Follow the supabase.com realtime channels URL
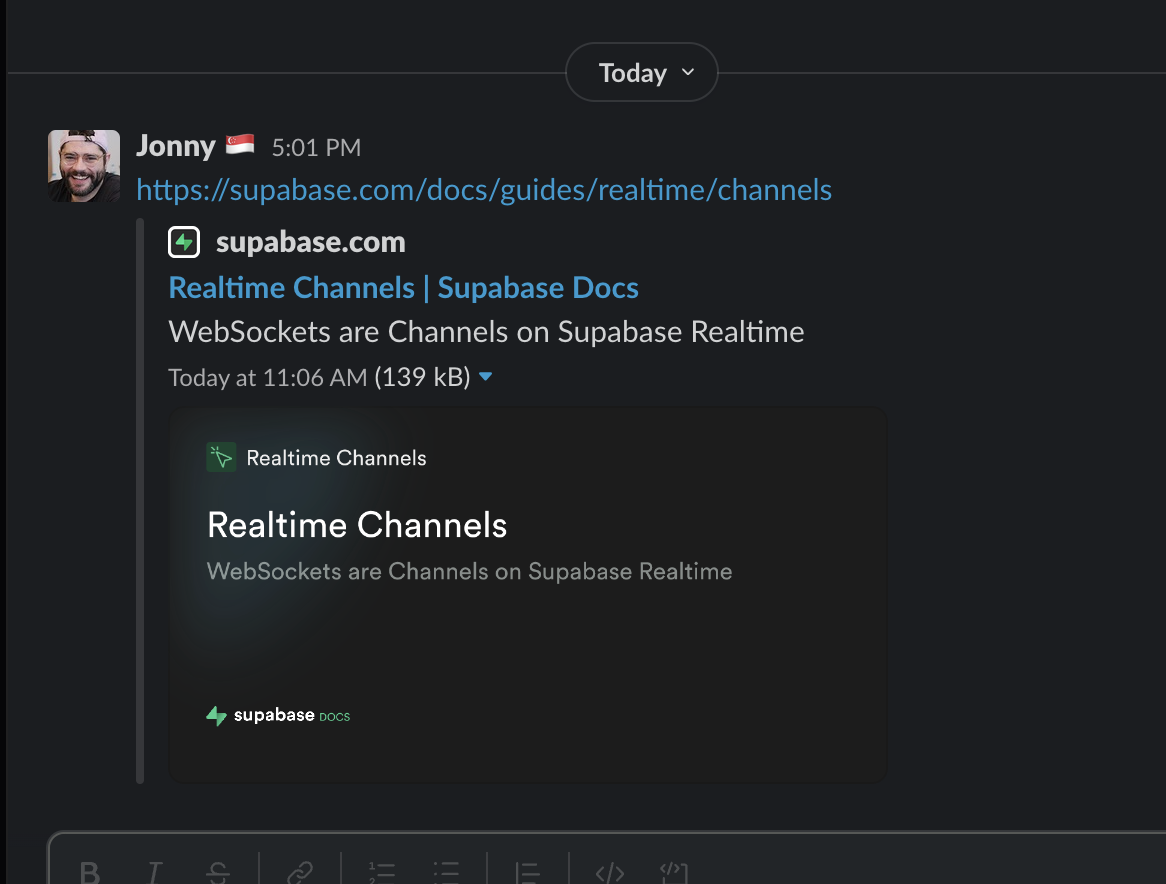The height and width of the screenshot is (884, 1166). click(484, 189)
